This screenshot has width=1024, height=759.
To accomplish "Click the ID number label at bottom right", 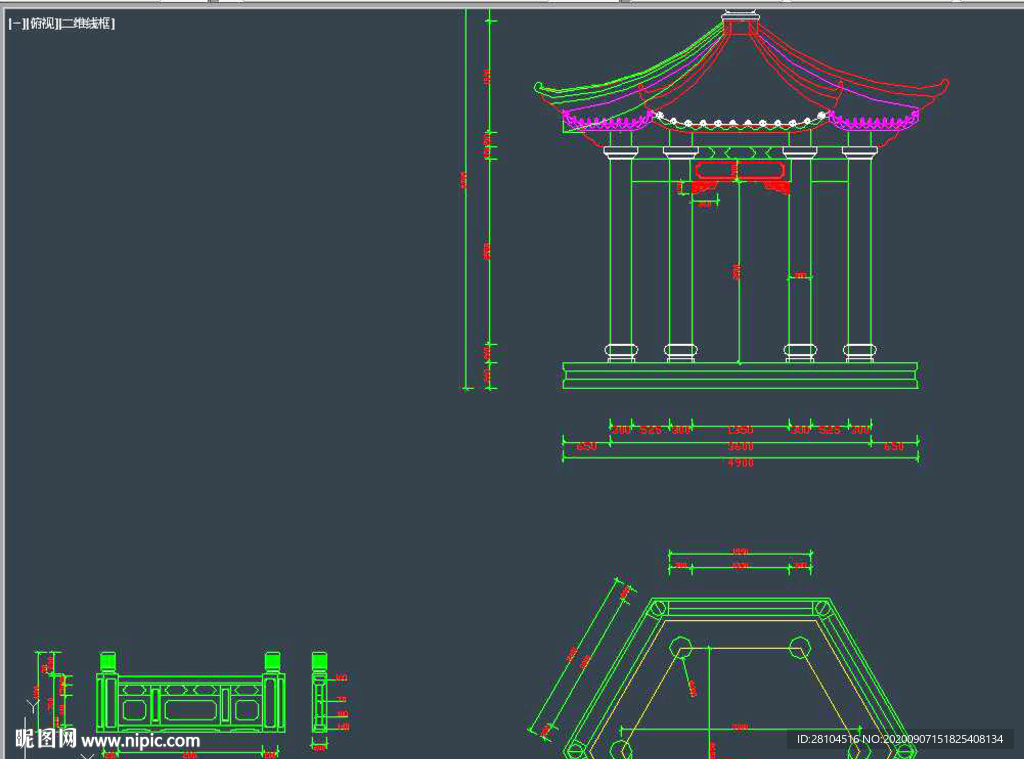I will click(899, 739).
